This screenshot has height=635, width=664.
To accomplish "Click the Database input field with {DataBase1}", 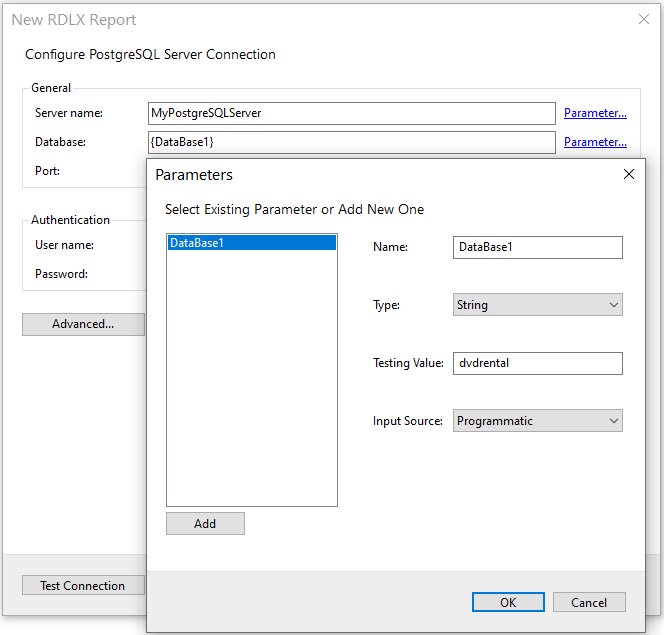I will pos(351,142).
